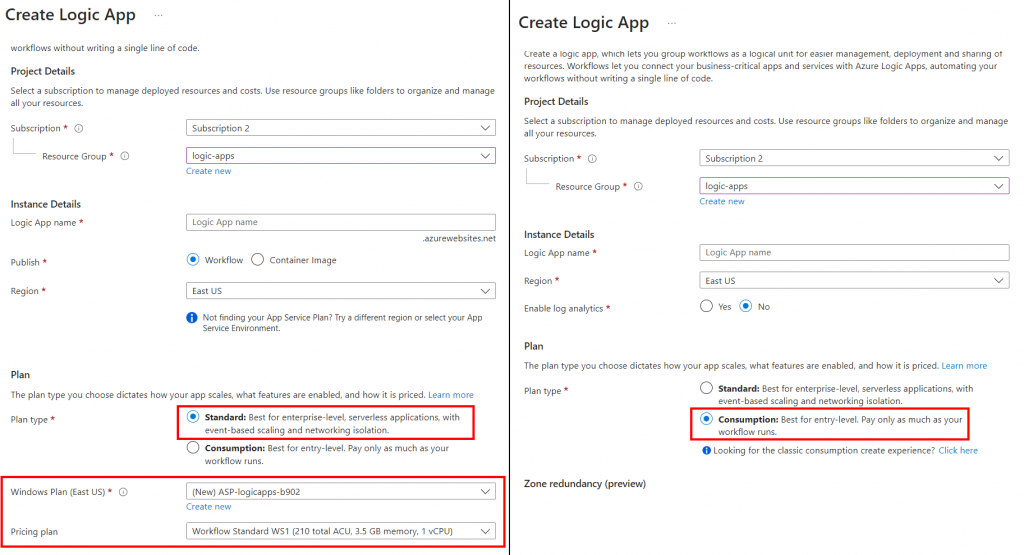Screen dimensions: 1024x555
Task: Click Create new under Resource Group in the right panel
Action: click(722, 202)
